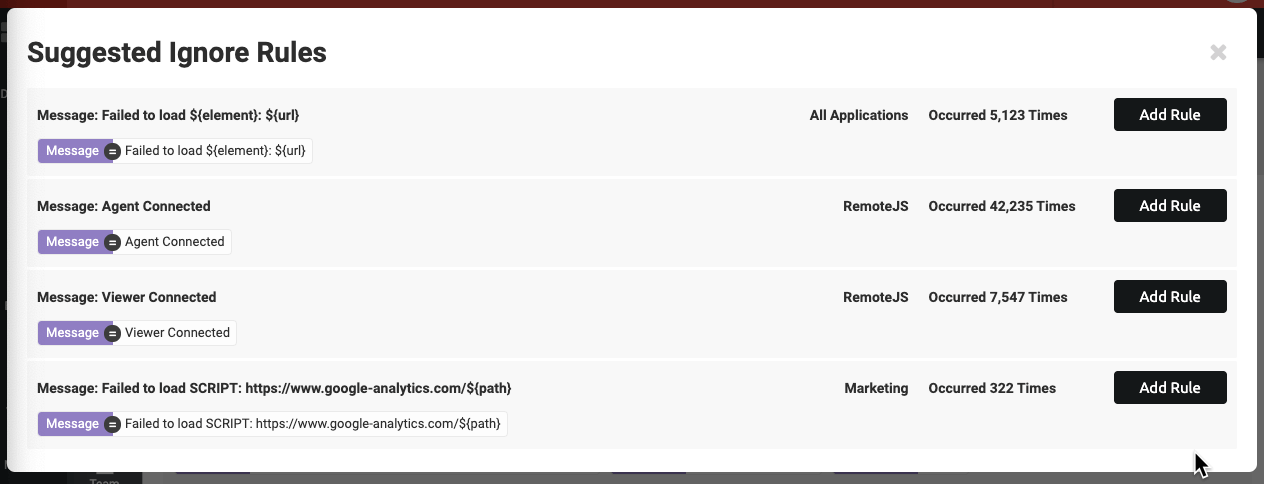Click the 'Marketing' application label
The image size is (1264, 484).
click(x=876, y=388)
